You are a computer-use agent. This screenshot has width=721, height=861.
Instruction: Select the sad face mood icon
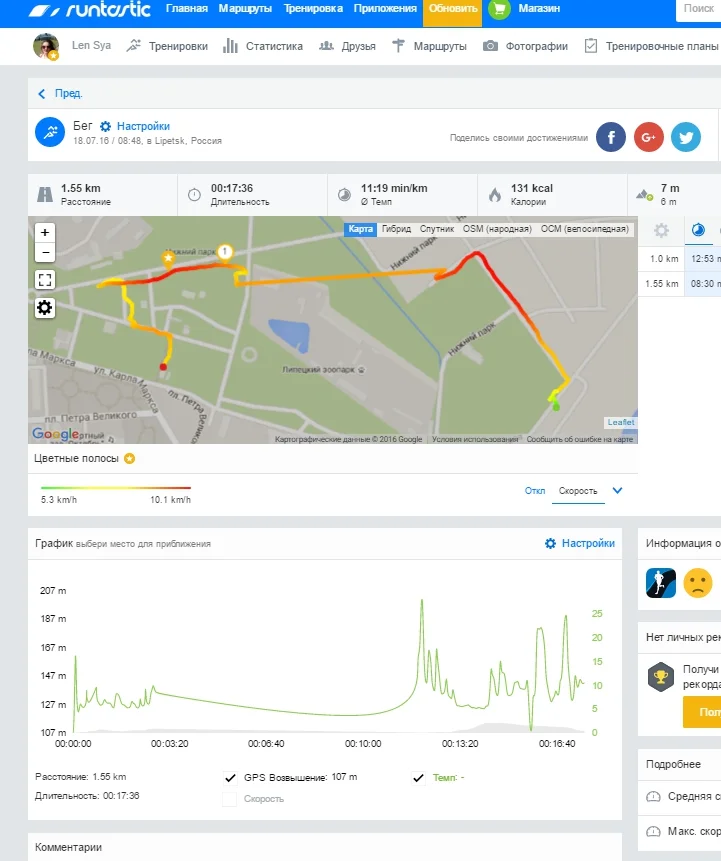(698, 582)
